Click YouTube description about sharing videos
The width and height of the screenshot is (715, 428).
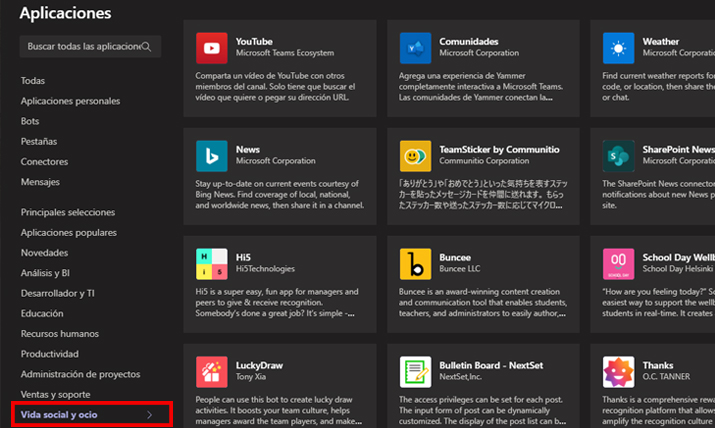[x=275, y=87]
